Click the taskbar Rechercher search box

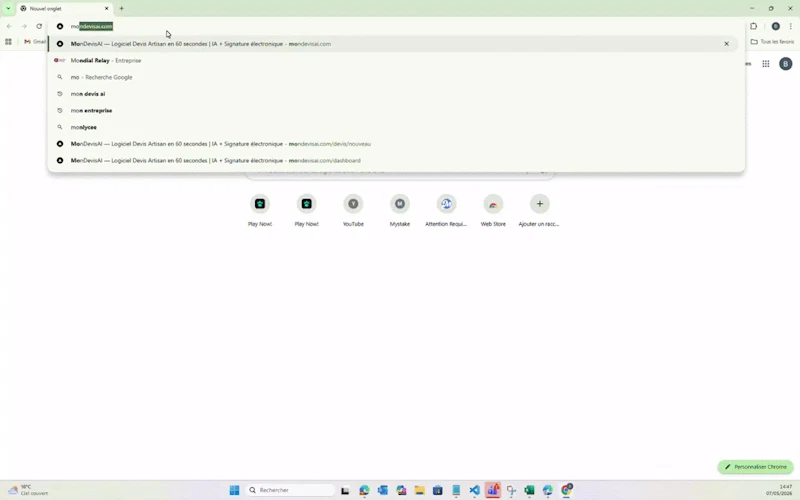click(x=289, y=490)
